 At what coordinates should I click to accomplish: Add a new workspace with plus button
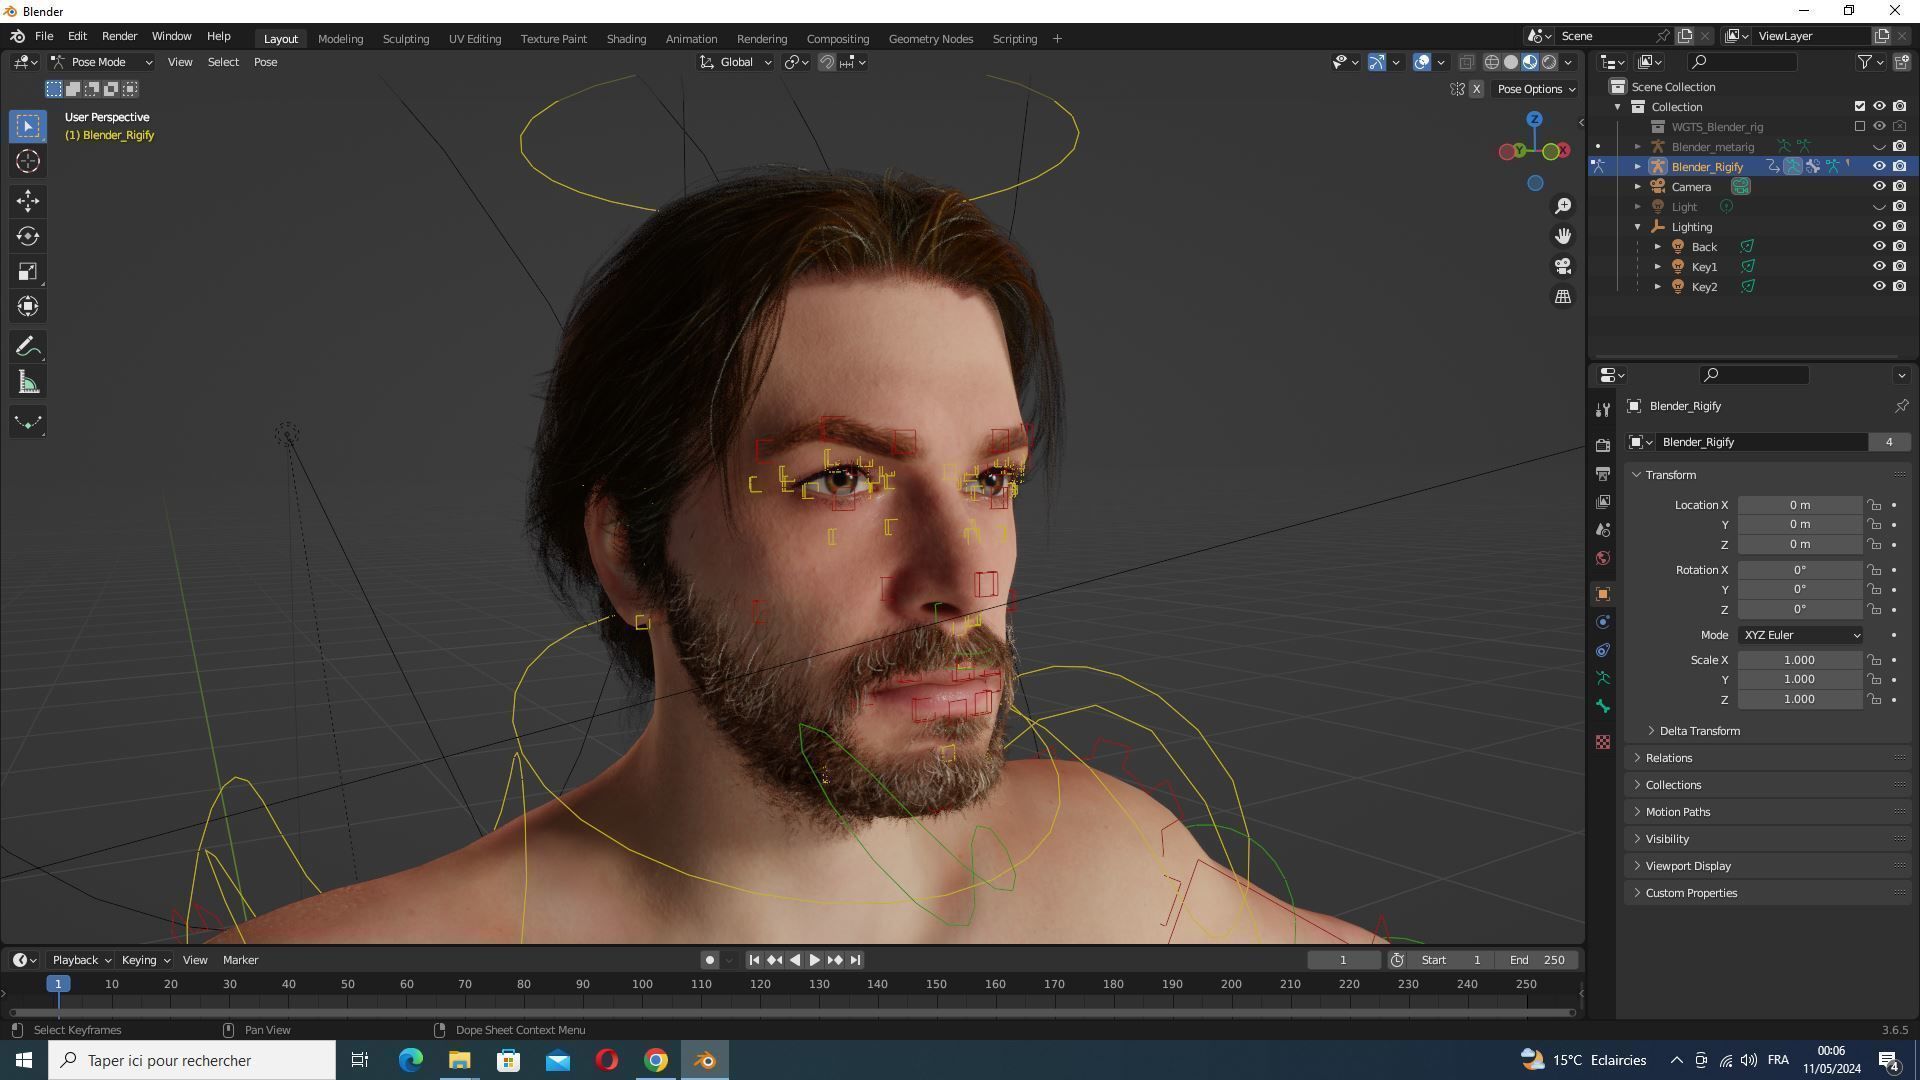point(1057,39)
